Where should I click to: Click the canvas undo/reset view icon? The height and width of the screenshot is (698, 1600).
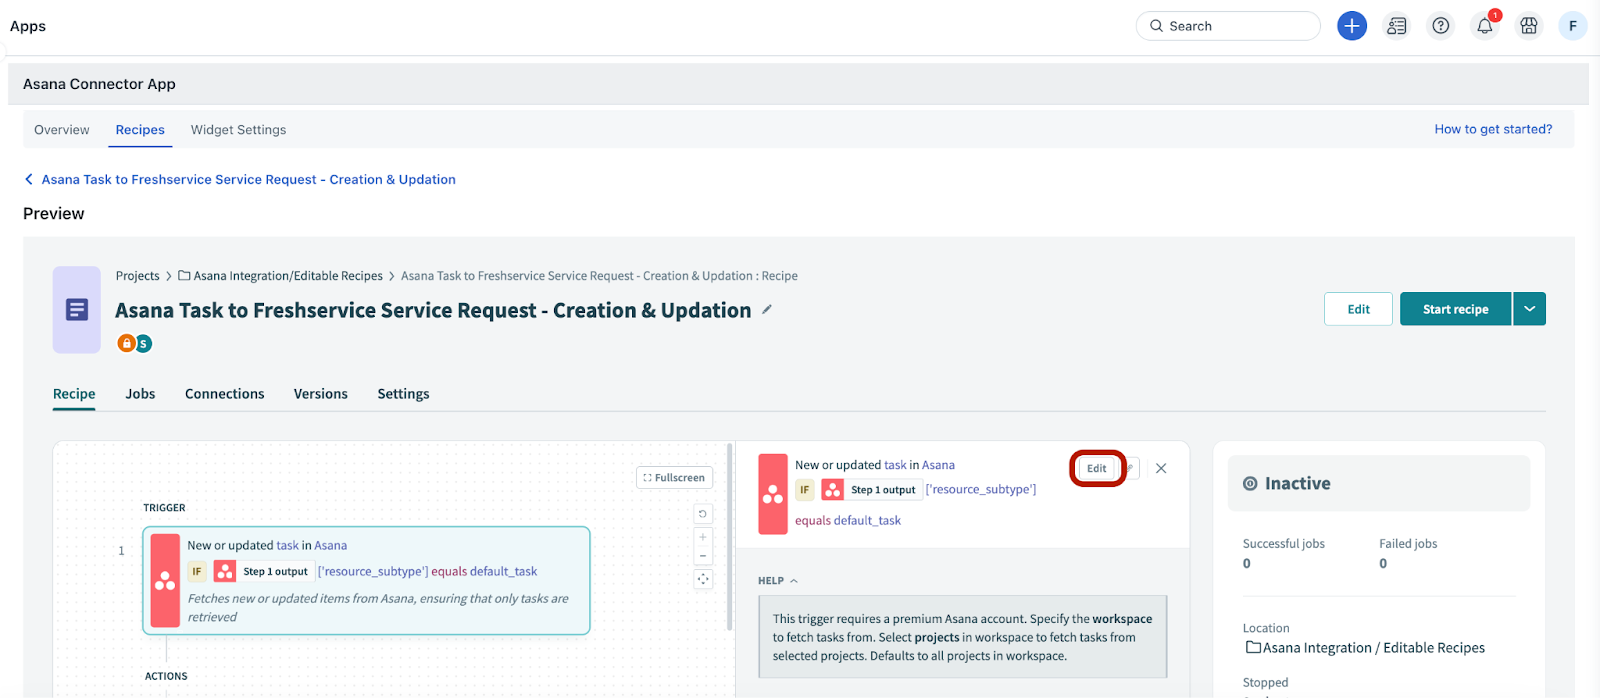tap(703, 514)
